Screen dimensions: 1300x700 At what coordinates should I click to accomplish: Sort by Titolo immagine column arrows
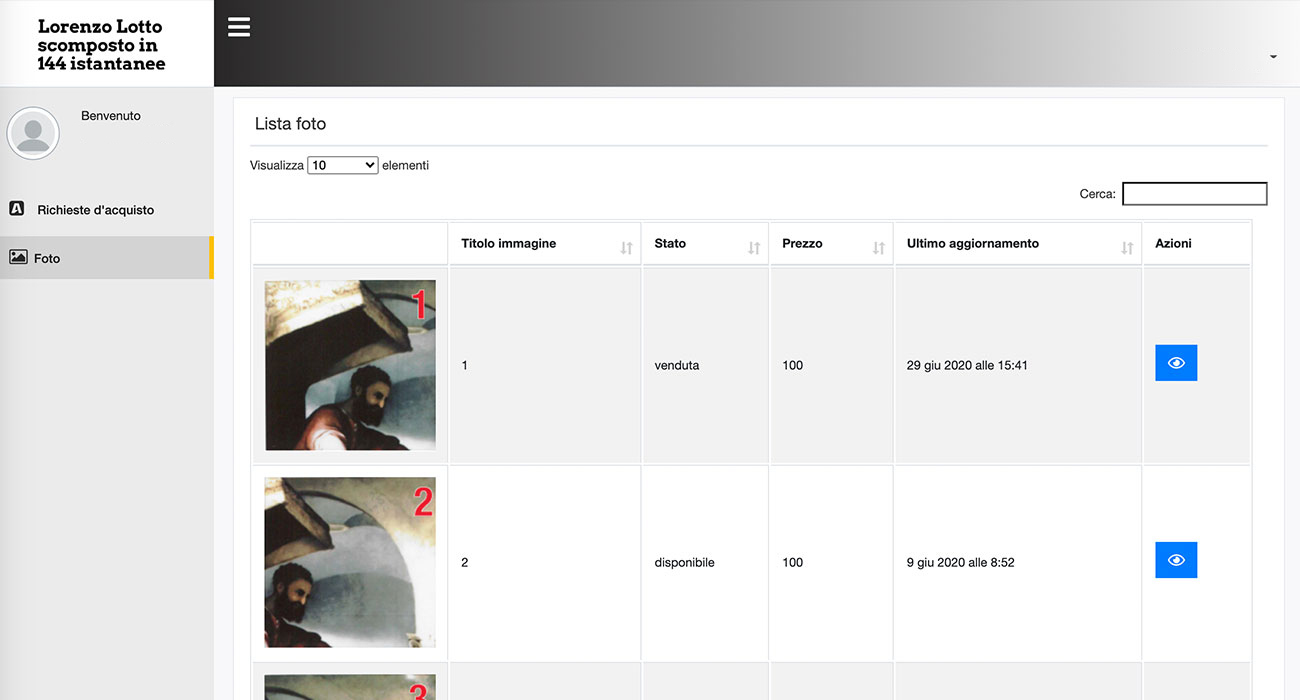click(626, 248)
